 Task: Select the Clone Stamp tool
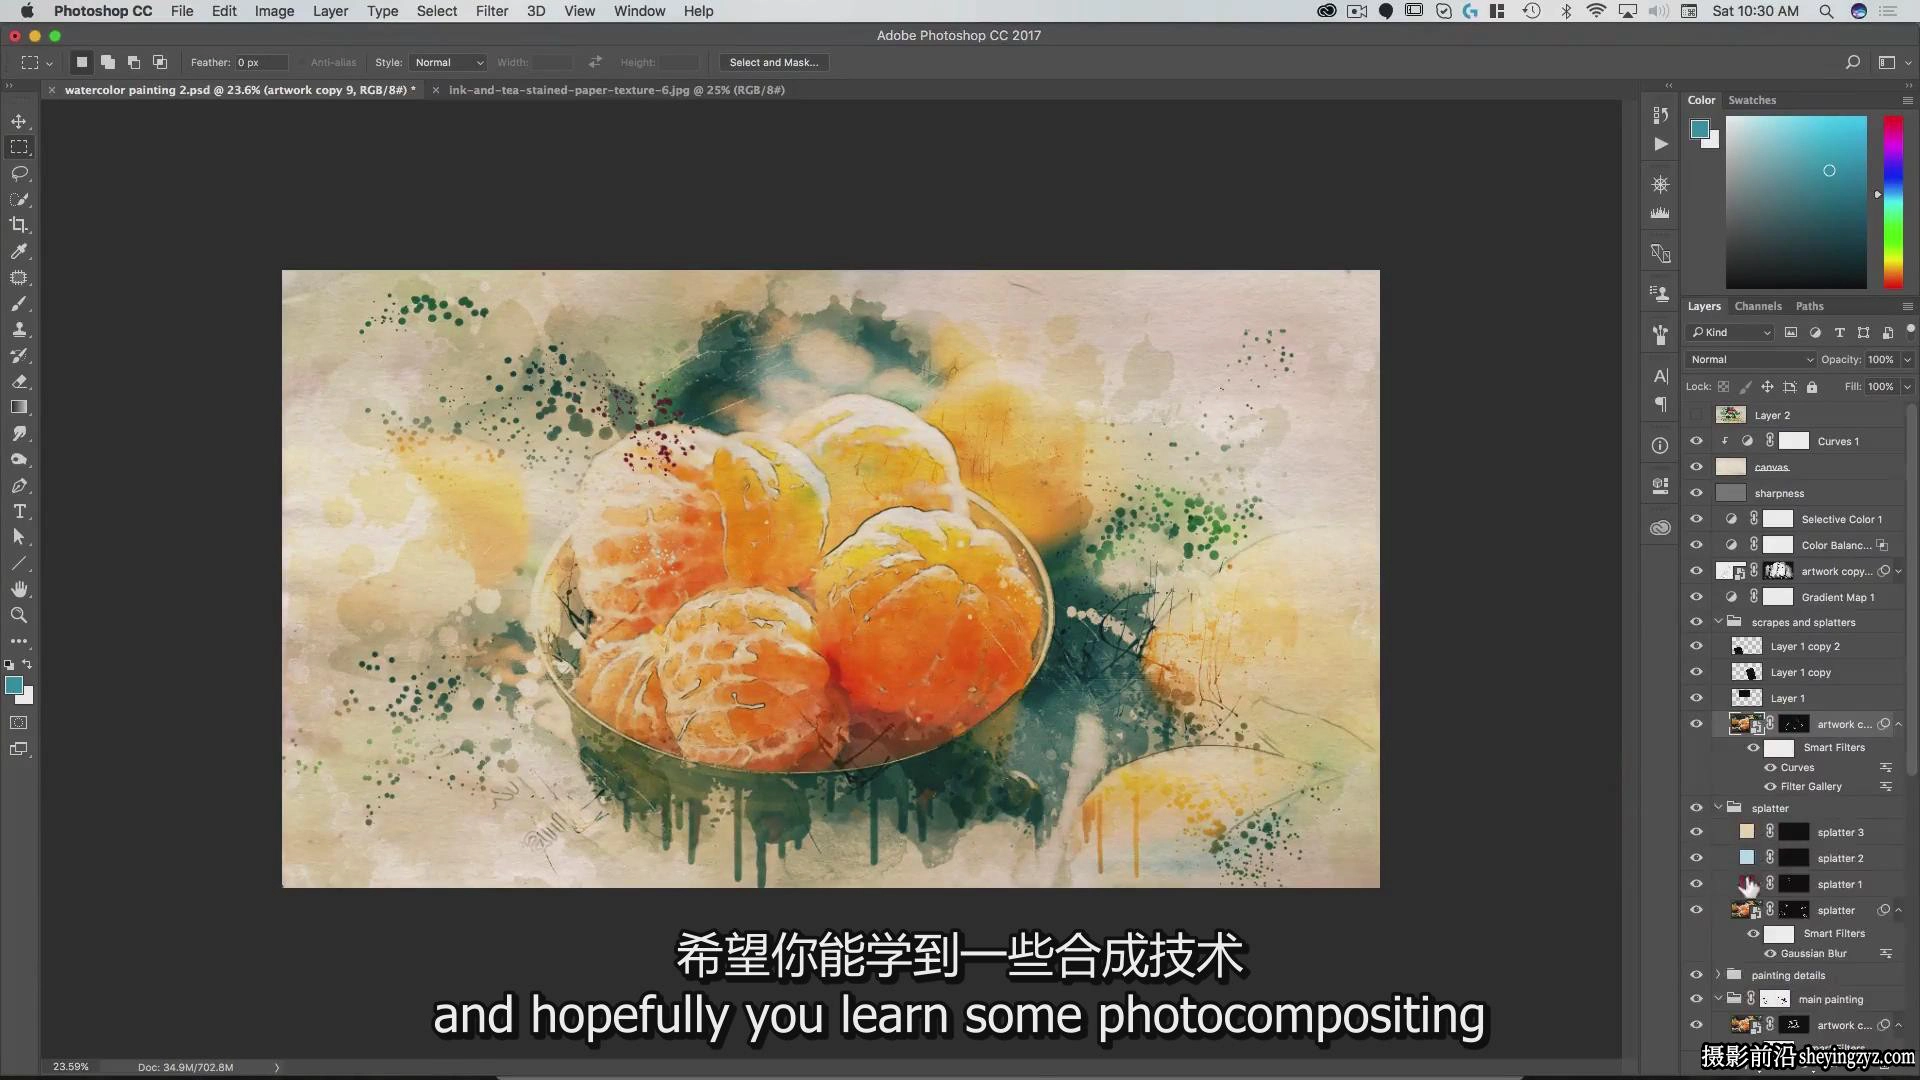(x=19, y=330)
